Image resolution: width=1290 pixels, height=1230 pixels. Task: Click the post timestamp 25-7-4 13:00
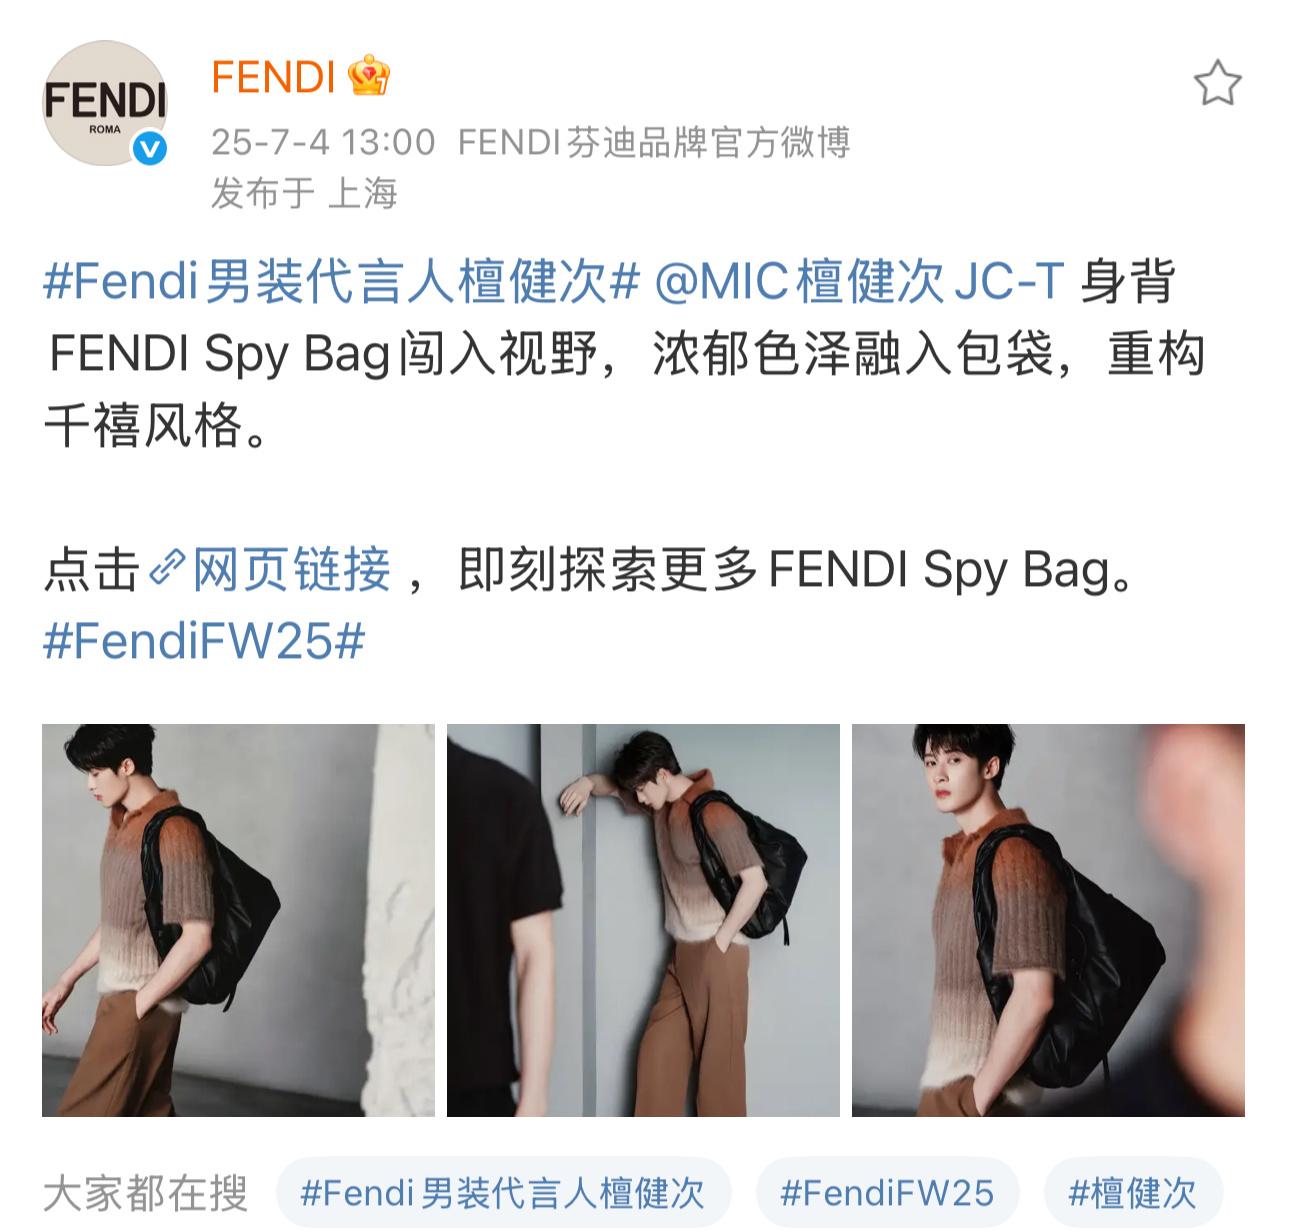323,142
